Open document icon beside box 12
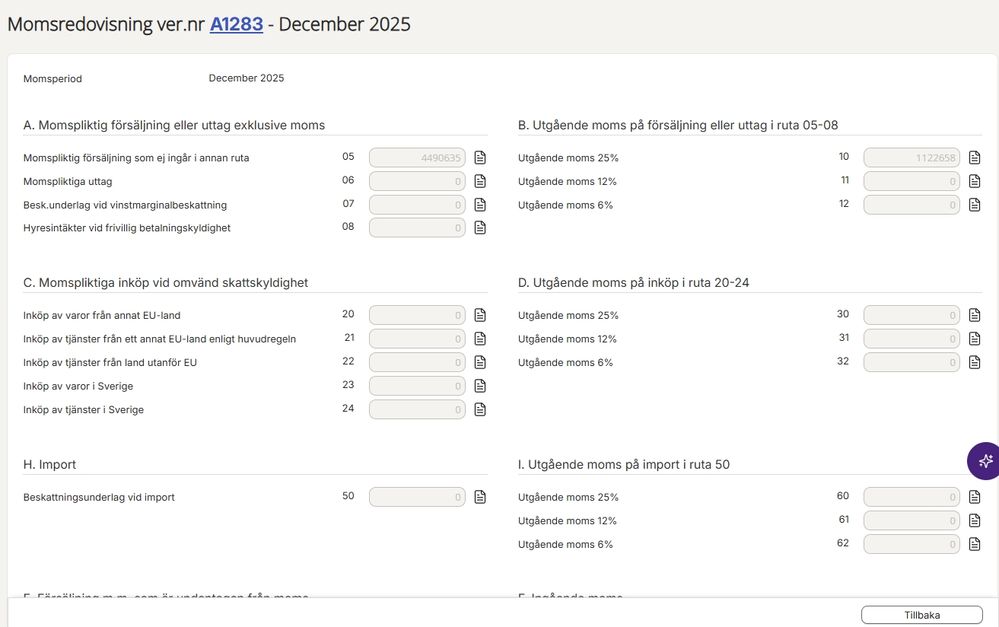999x627 pixels. click(x=974, y=205)
